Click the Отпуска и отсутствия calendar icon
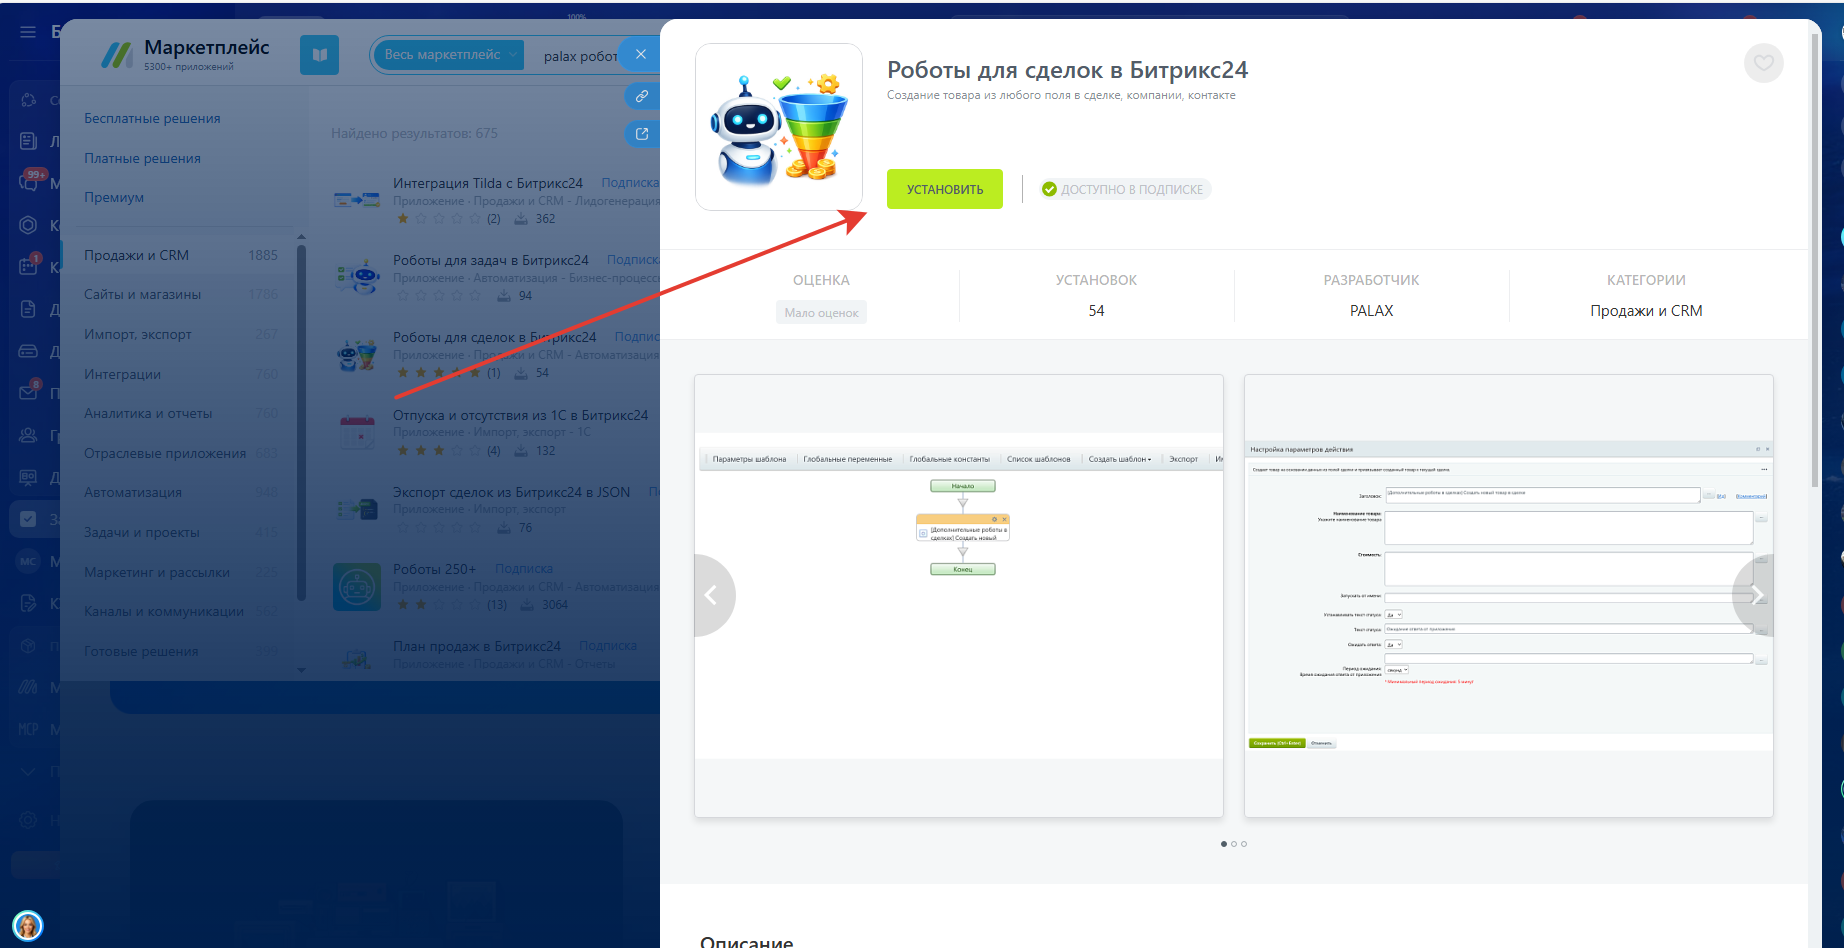The width and height of the screenshot is (1844, 948). (x=357, y=432)
